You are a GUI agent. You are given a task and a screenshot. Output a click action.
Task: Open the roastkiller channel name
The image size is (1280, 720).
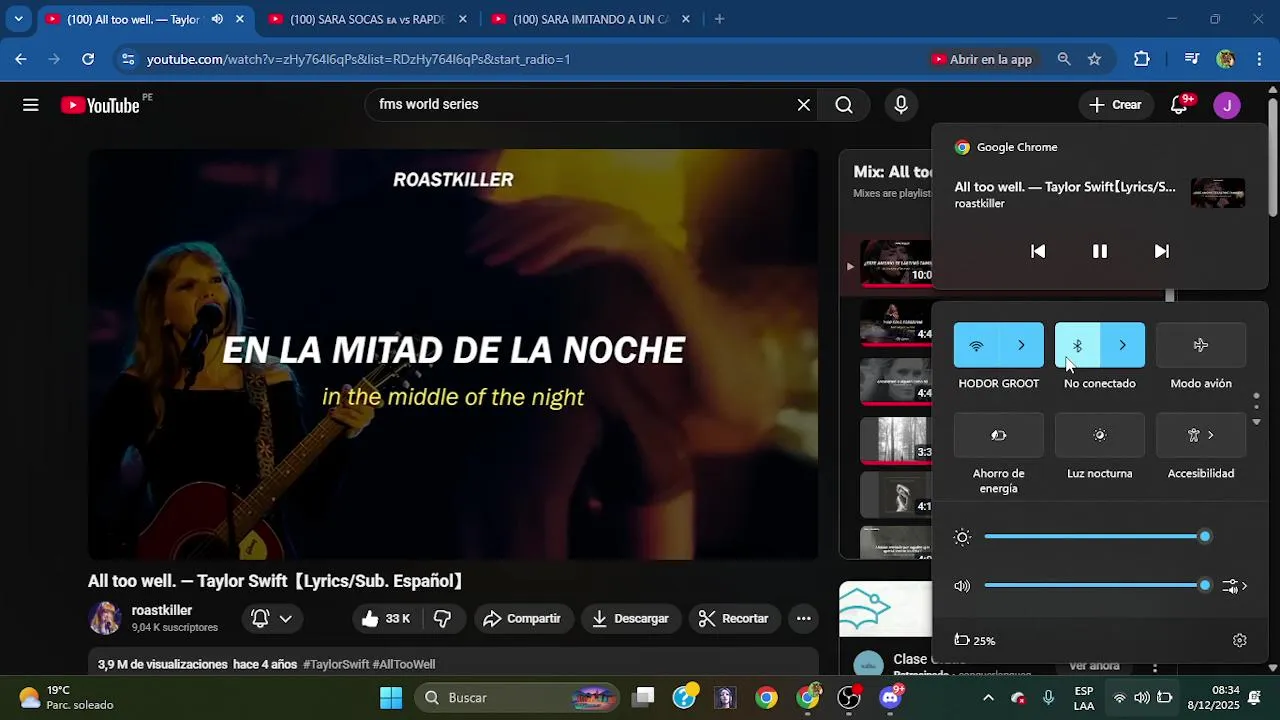click(162, 611)
